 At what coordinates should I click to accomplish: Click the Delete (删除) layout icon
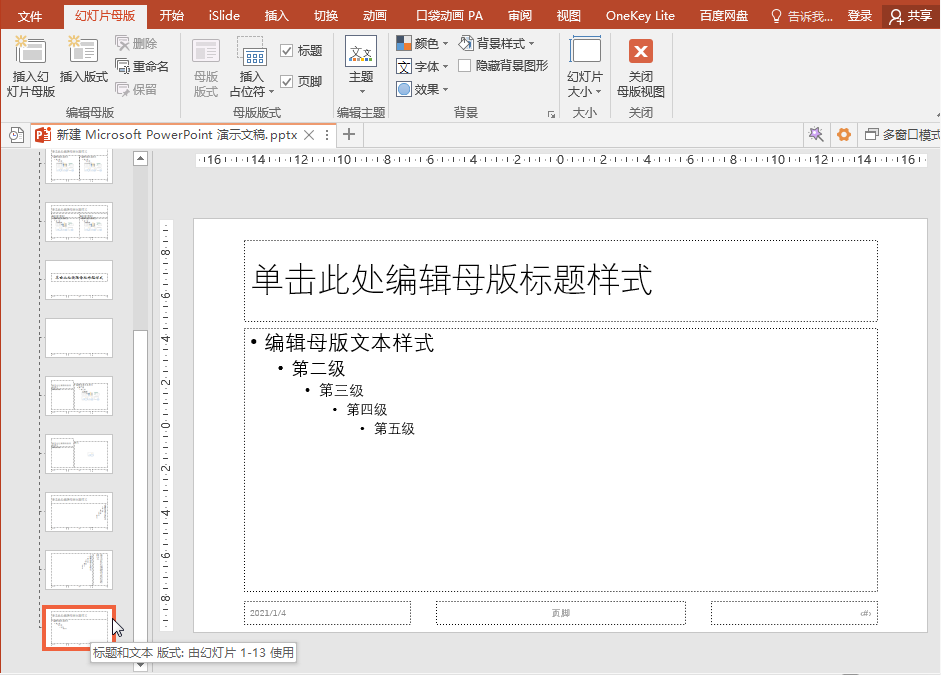click(x=122, y=43)
